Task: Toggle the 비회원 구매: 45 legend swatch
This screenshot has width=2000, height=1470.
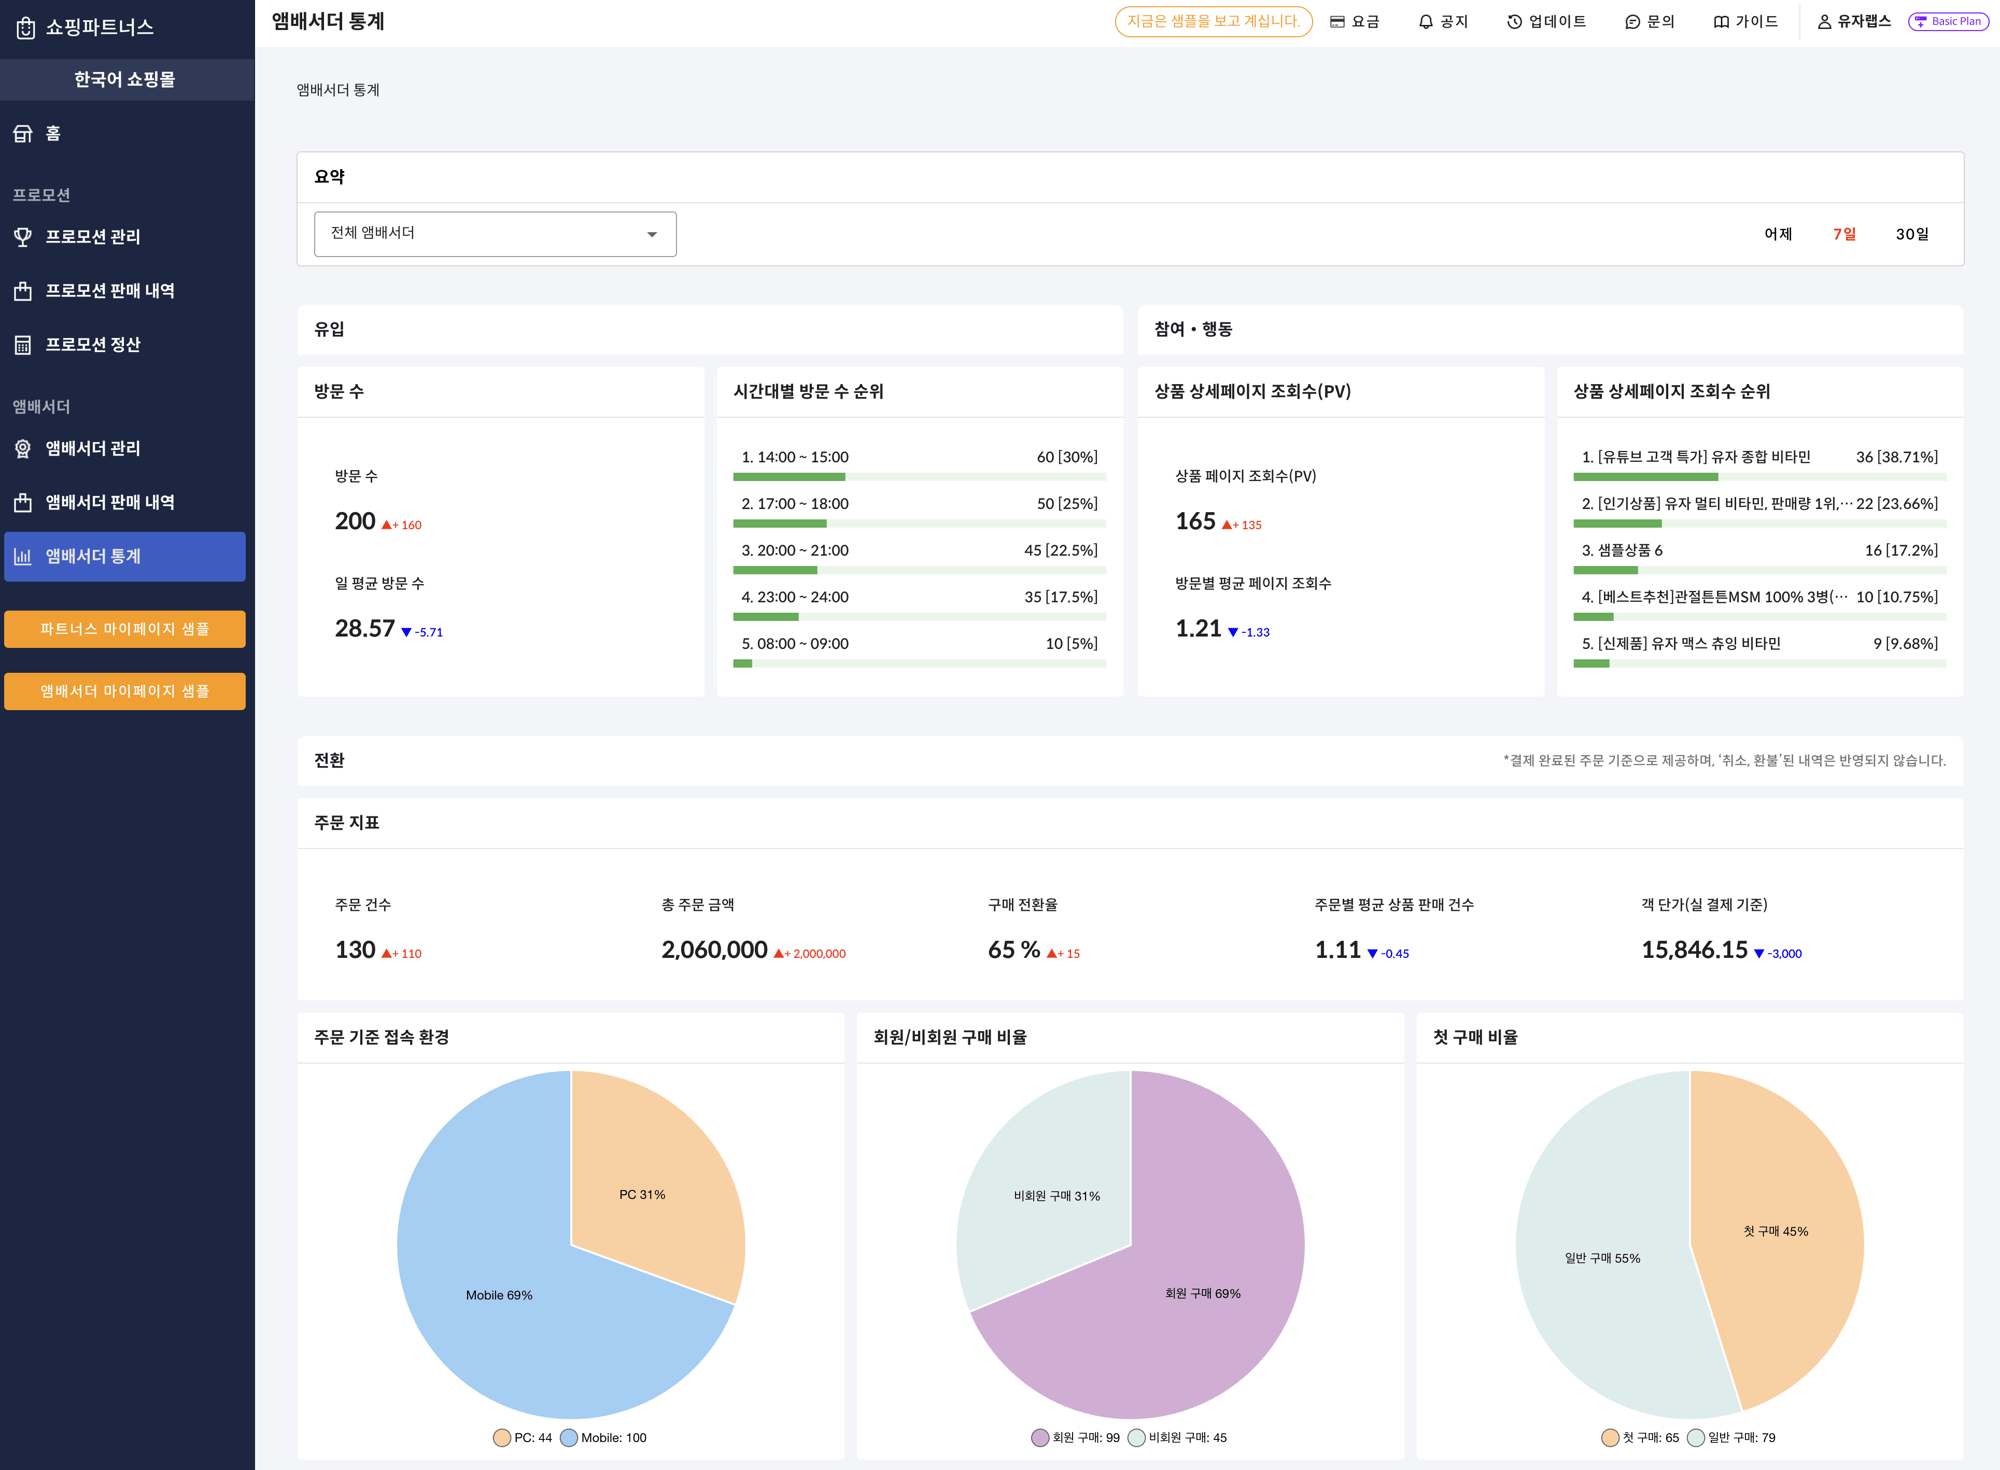Action: click(1136, 1438)
